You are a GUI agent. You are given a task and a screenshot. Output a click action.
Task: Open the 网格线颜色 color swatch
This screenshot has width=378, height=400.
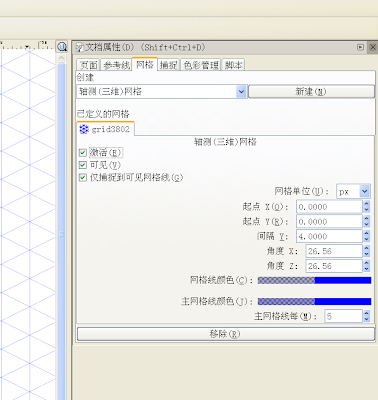(314, 280)
